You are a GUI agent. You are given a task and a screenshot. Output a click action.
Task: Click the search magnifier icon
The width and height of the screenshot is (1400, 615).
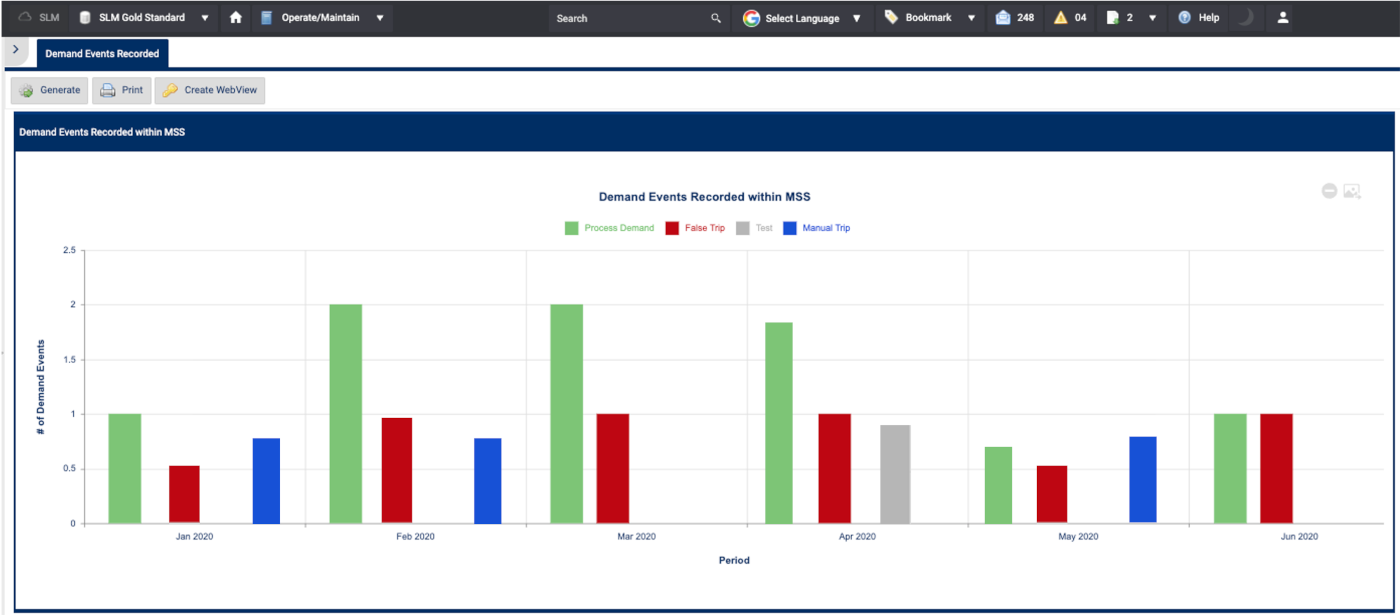click(x=715, y=18)
